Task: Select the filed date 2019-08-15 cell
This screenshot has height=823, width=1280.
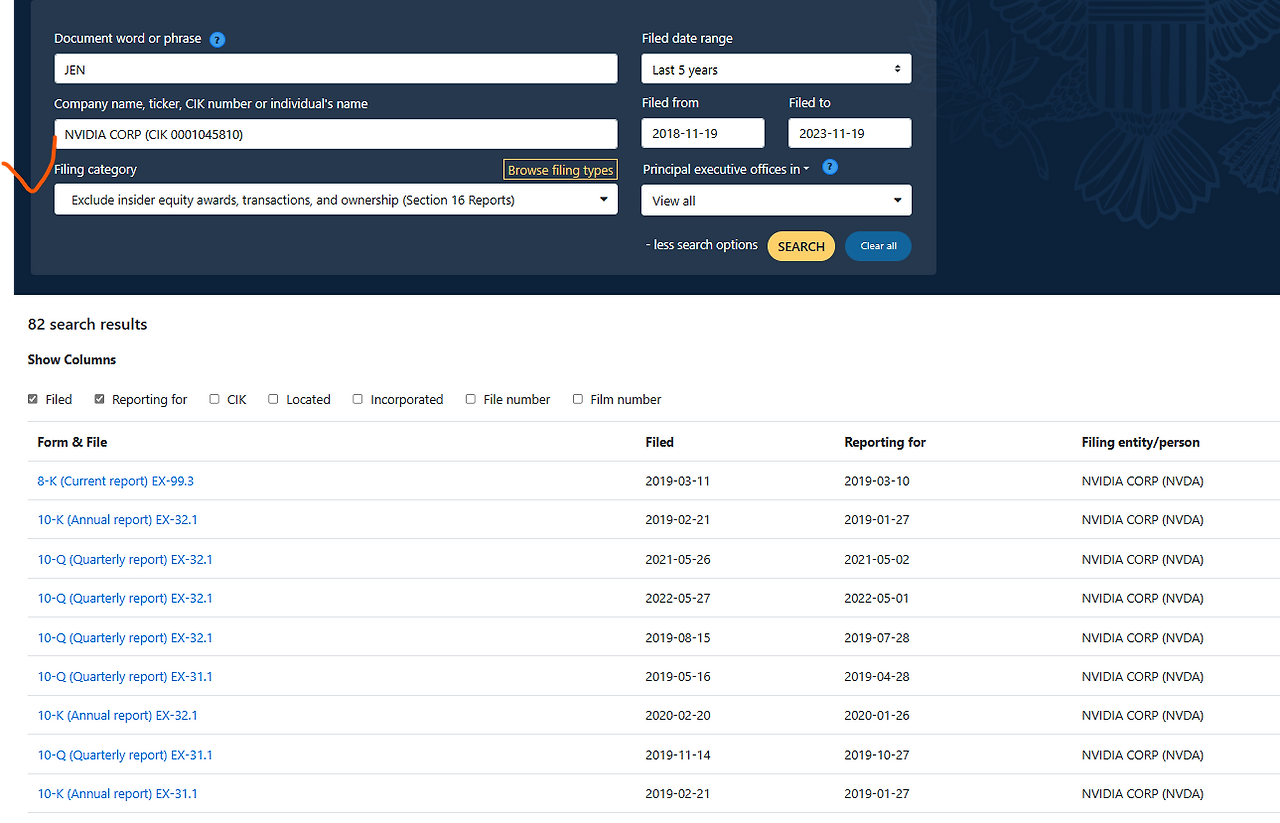Action: [678, 638]
